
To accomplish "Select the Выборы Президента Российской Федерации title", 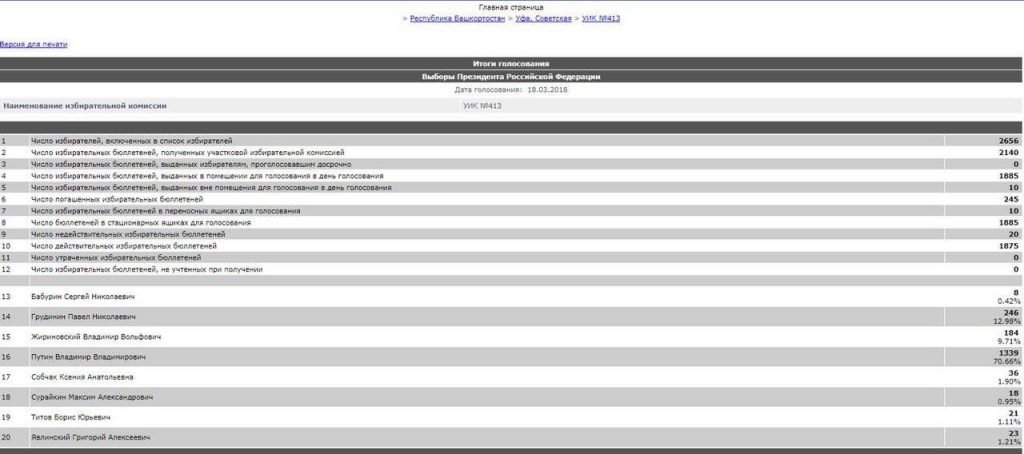I will tap(511, 76).
